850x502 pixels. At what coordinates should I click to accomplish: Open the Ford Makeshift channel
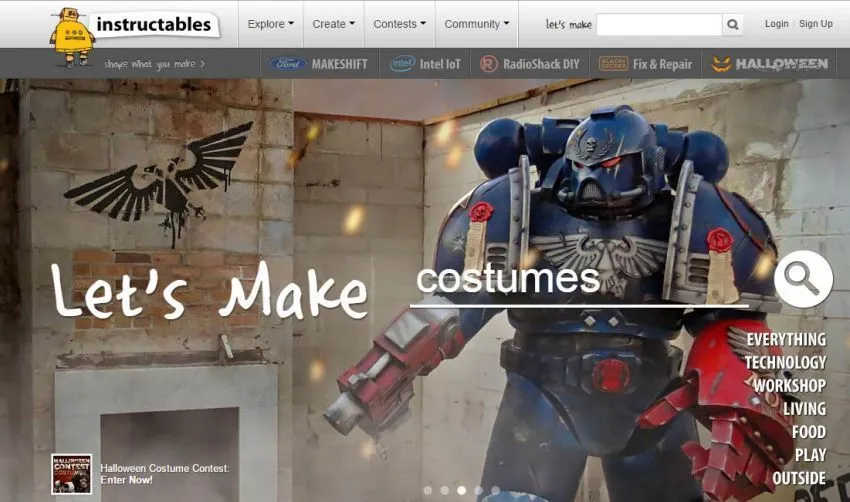[319, 64]
